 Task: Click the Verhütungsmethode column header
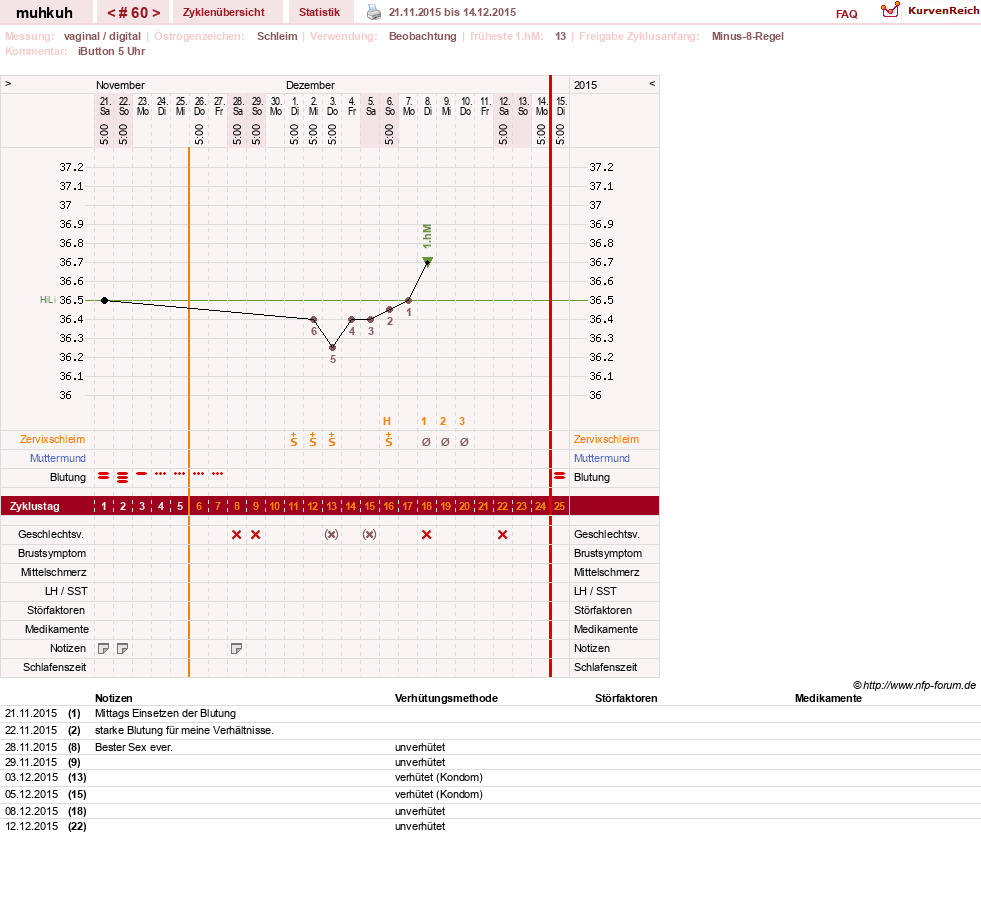click(x=446, y=698)
